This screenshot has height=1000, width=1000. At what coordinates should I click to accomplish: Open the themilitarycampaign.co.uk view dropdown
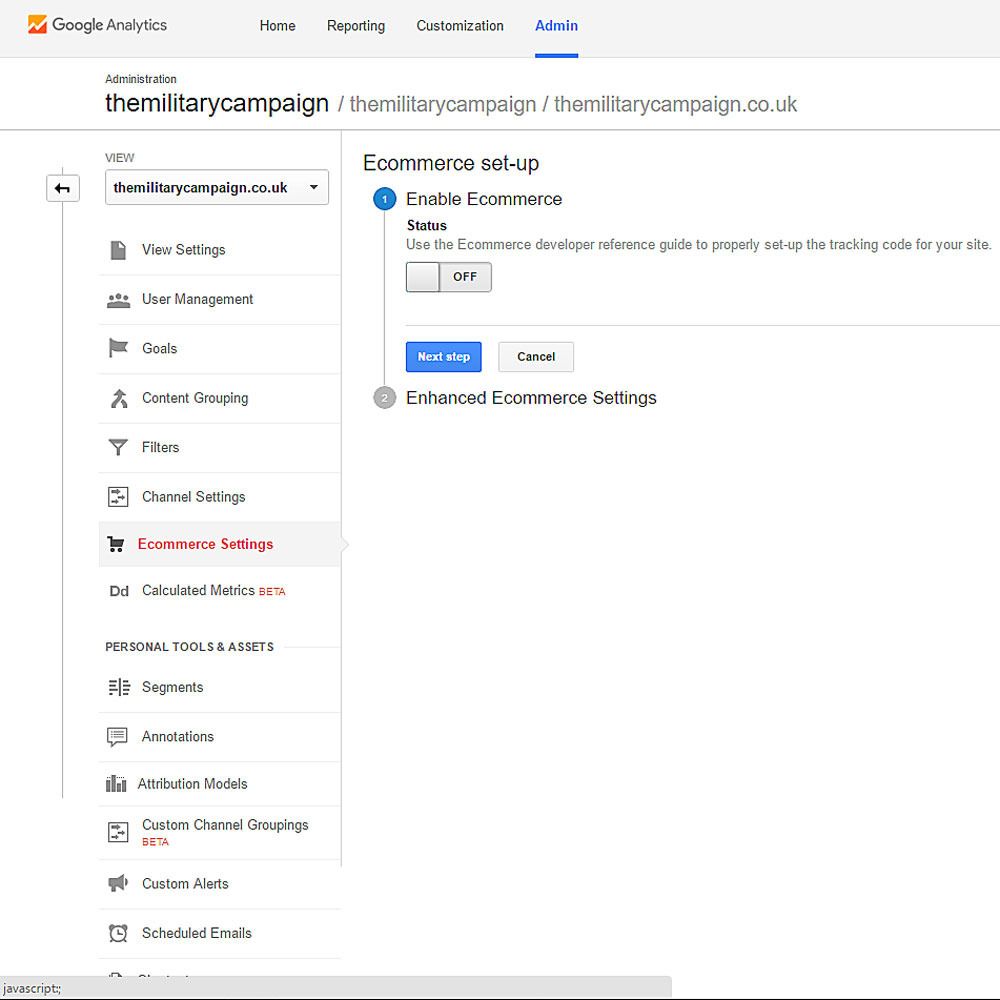tap(217, 188)
